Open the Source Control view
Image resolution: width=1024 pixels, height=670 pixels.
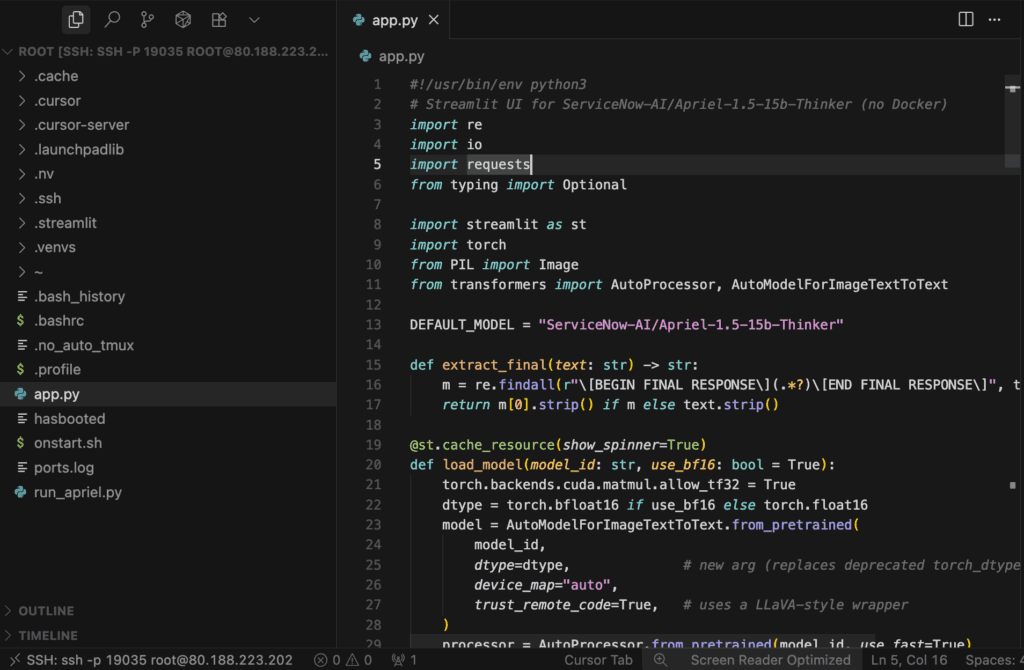pos(147,19)
